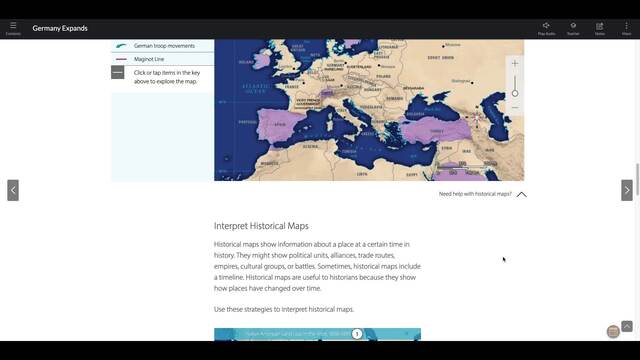Open the Teacher resources icon
This screenshot has width=640, height=360.
pyautogui.click(x=573, y=29)
